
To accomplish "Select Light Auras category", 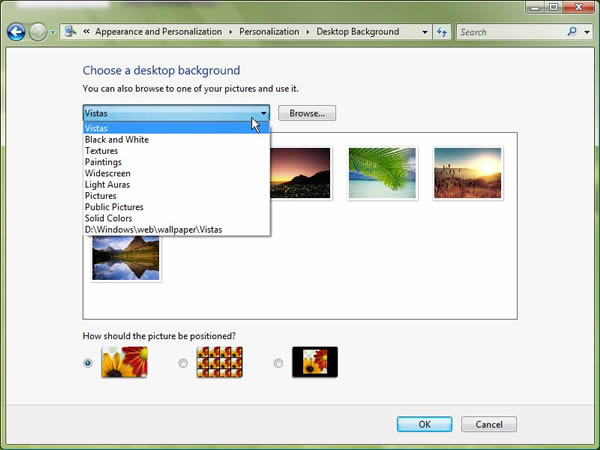I will [x=176, y=184].
